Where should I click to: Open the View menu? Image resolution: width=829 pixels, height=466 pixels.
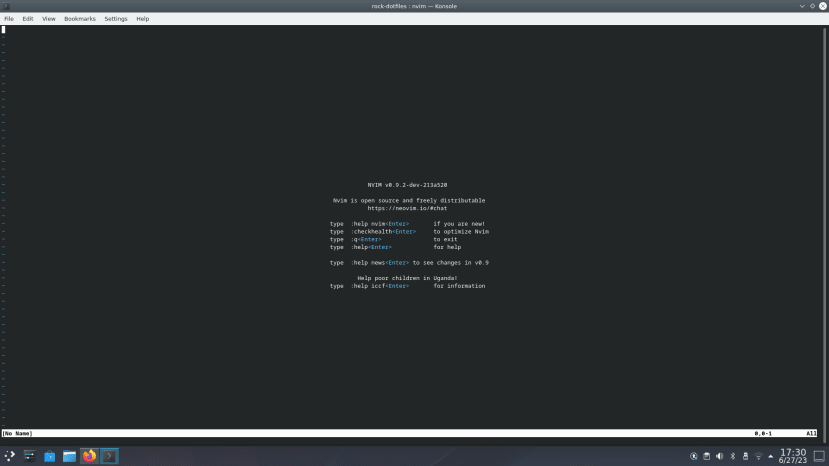tap(49, 19)
